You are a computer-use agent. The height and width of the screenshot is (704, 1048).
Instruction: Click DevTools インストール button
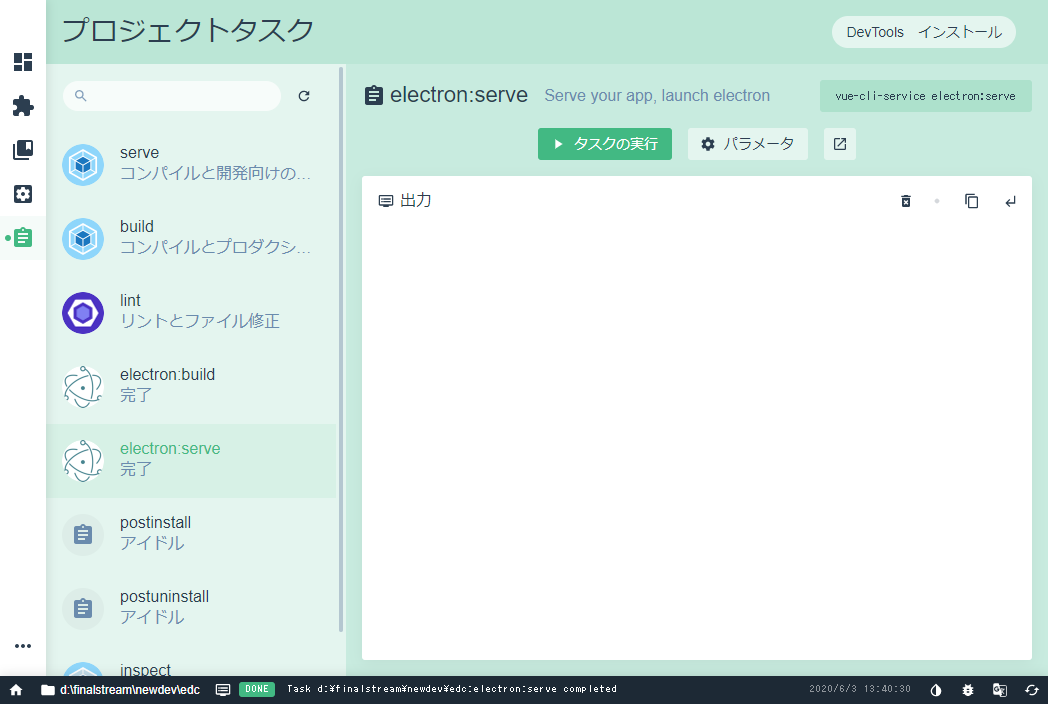tap(924, 32)
